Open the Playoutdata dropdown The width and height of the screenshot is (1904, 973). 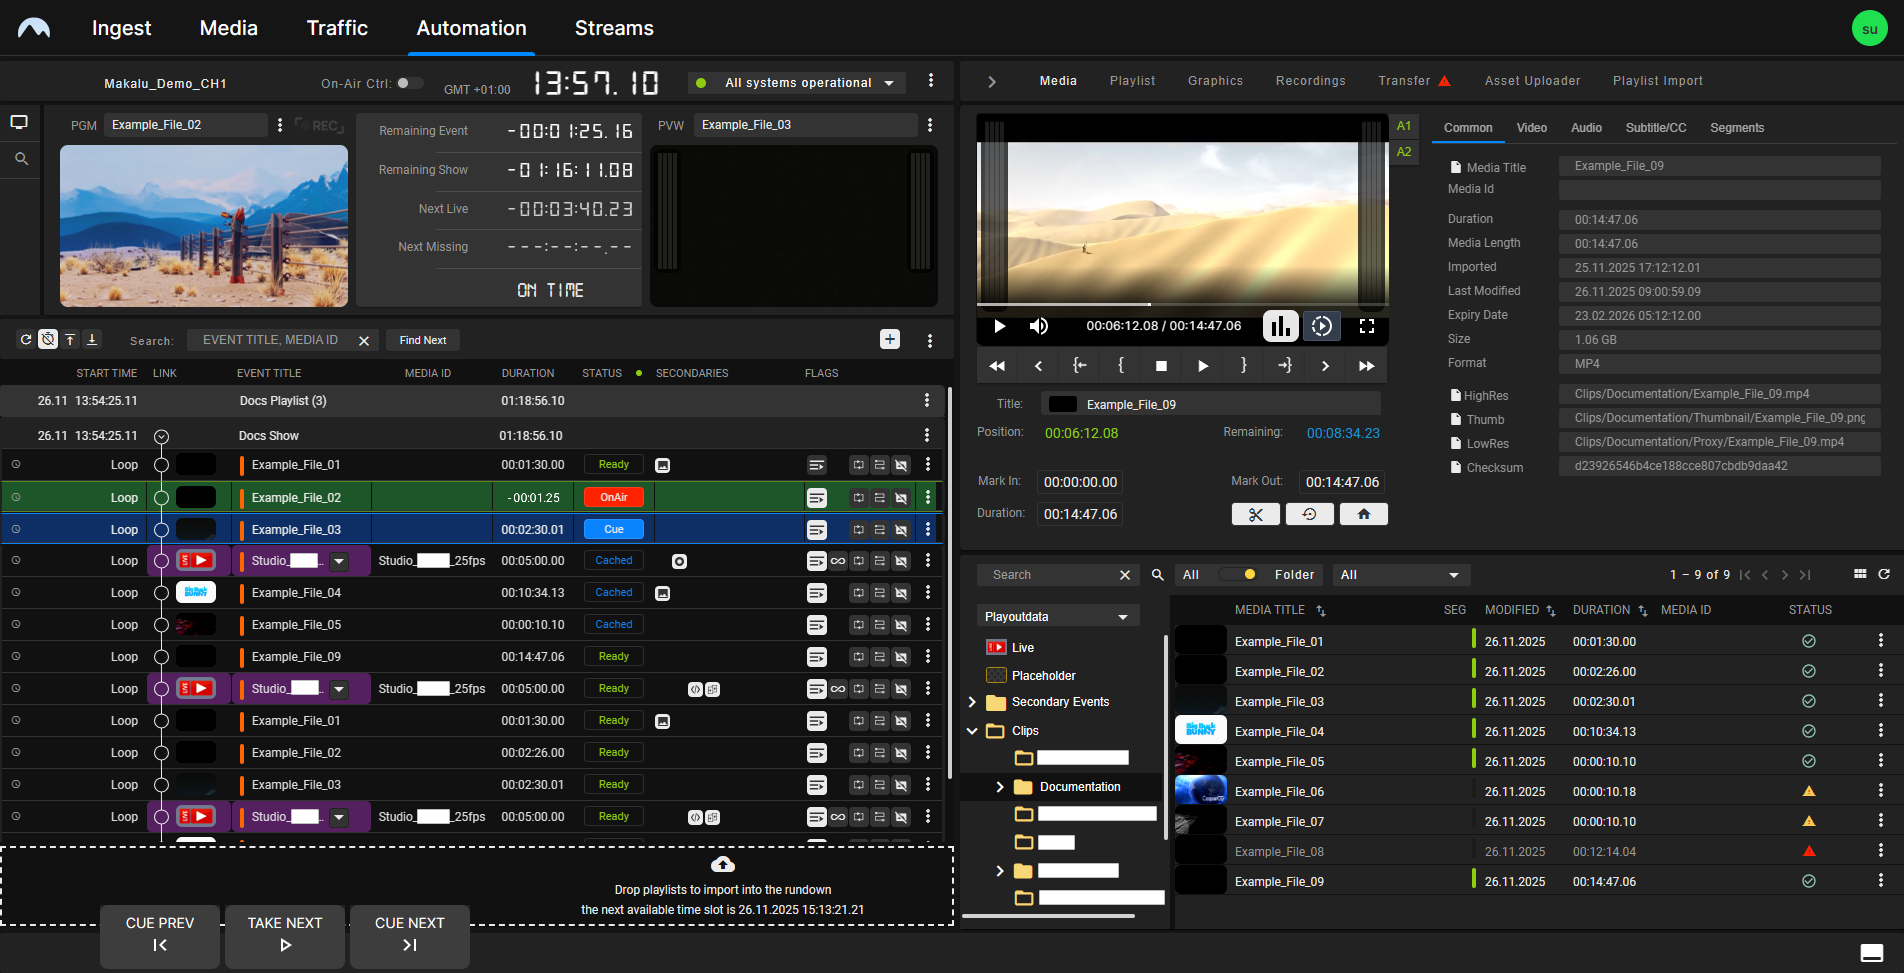tap(1058, 617)
